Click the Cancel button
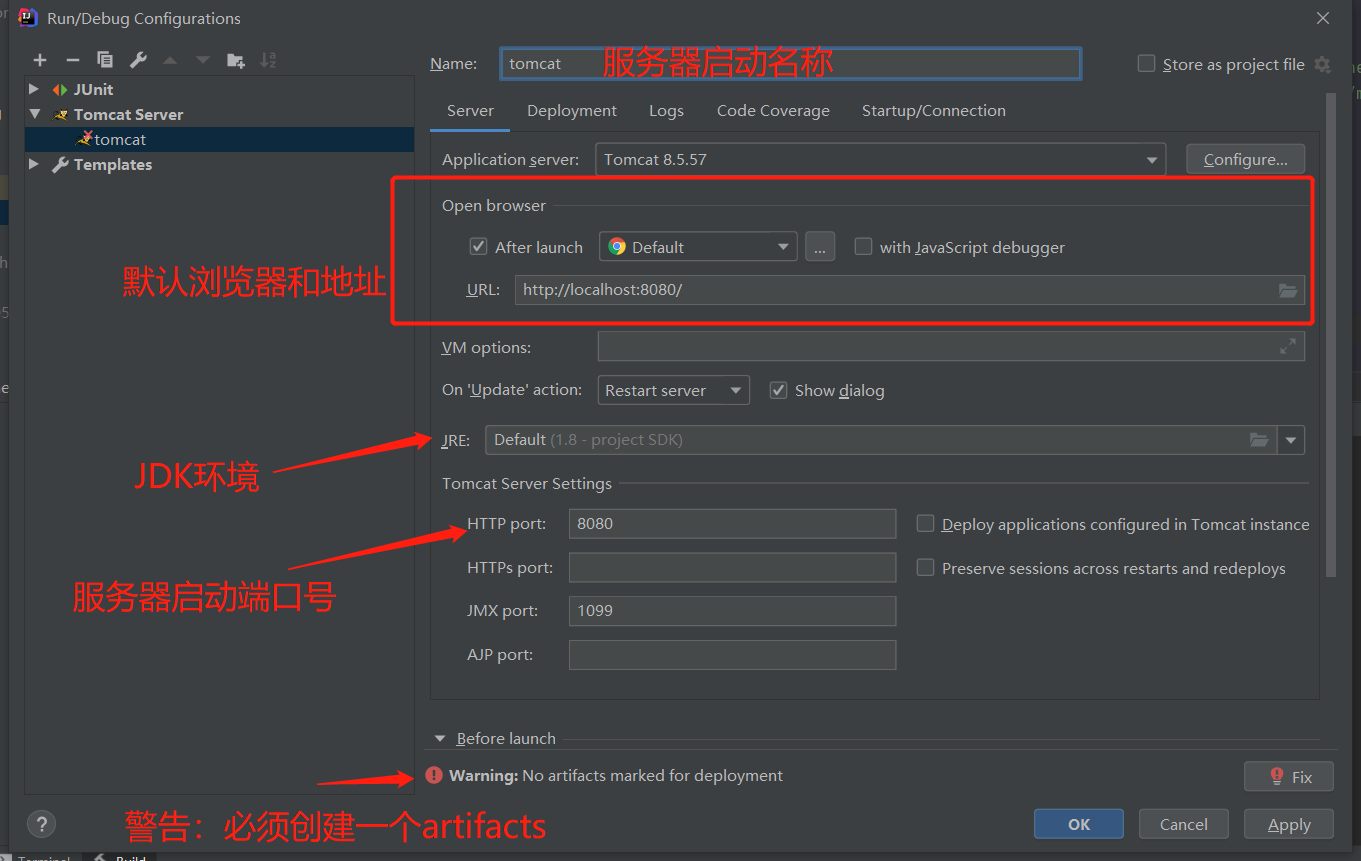Screen dimensions: 1361x861 coord(1184,825)
